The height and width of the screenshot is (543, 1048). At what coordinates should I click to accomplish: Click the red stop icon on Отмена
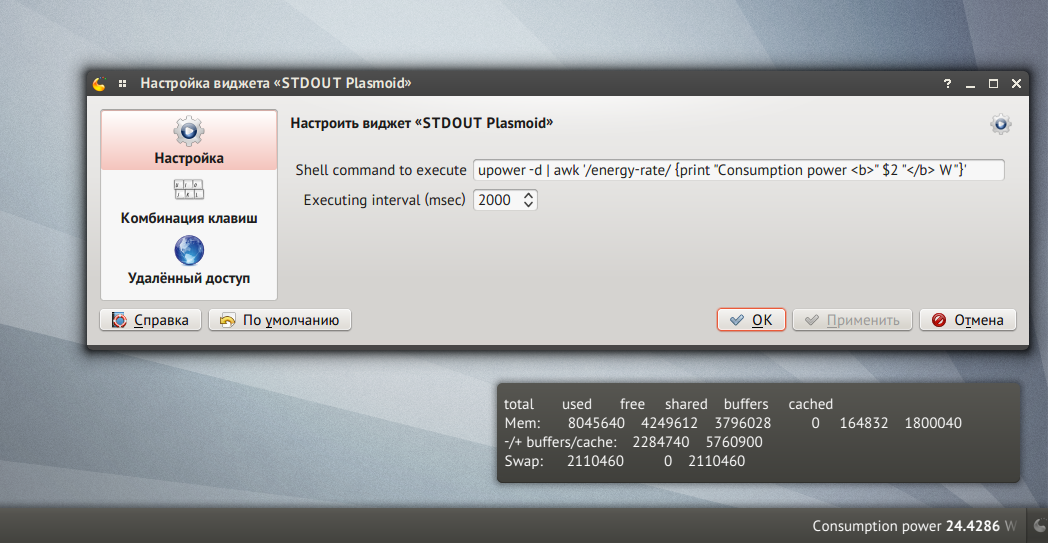(x=939, y=320)
